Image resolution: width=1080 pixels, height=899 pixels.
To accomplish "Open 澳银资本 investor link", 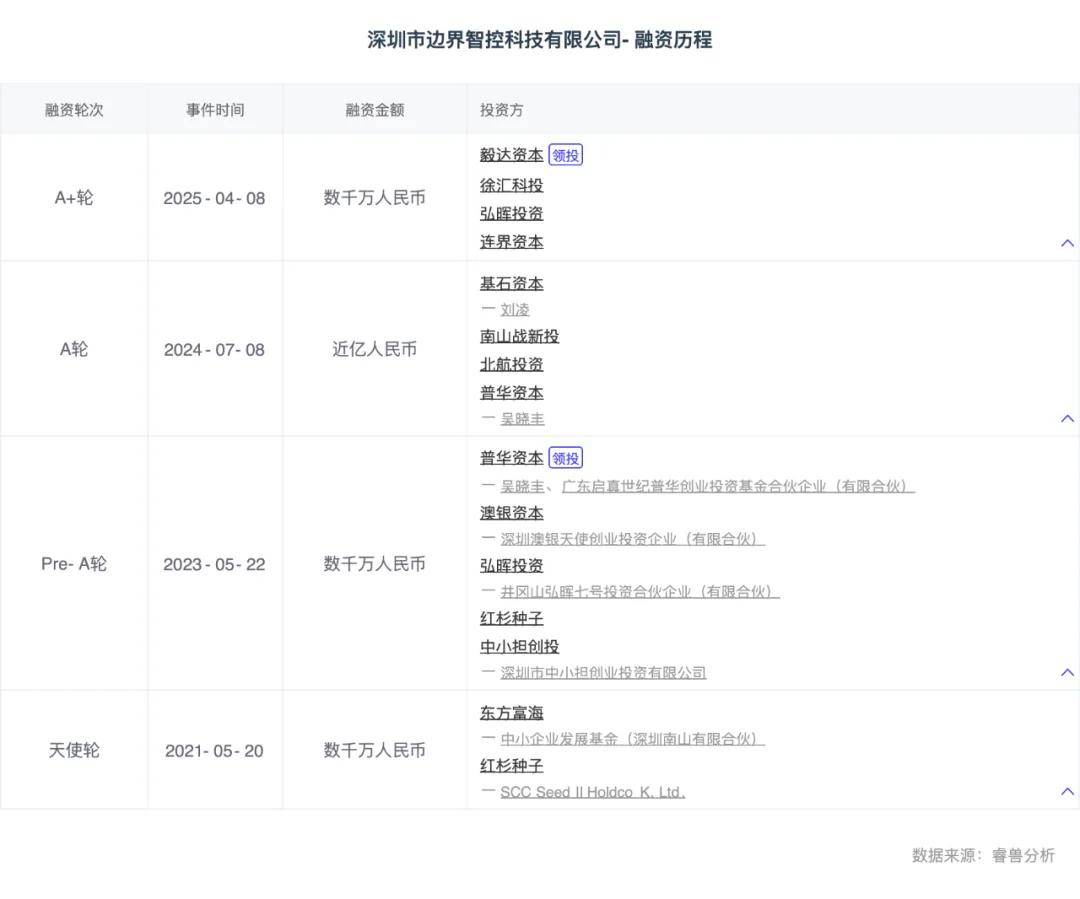I will [511, 513].
